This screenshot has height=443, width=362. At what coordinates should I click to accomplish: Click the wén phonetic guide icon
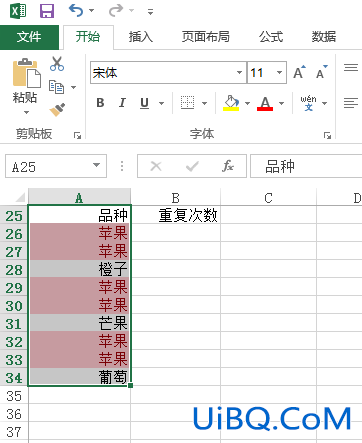(x=308, y=103)
